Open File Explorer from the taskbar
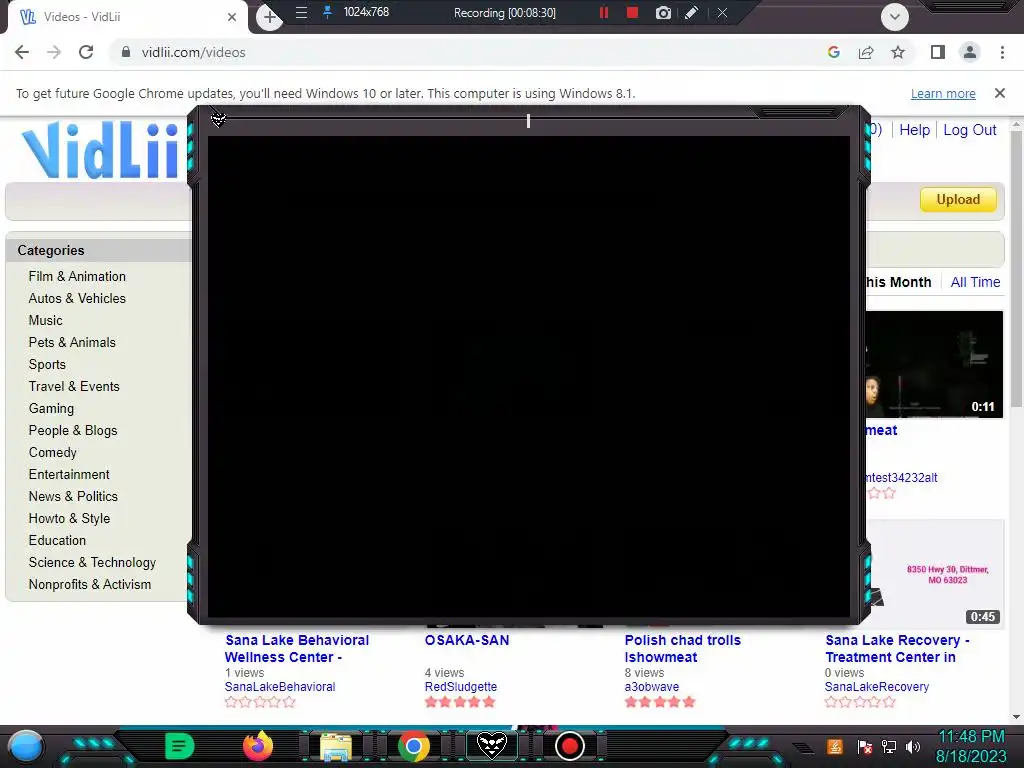1024x768 pixels. (x=336, y=746)
